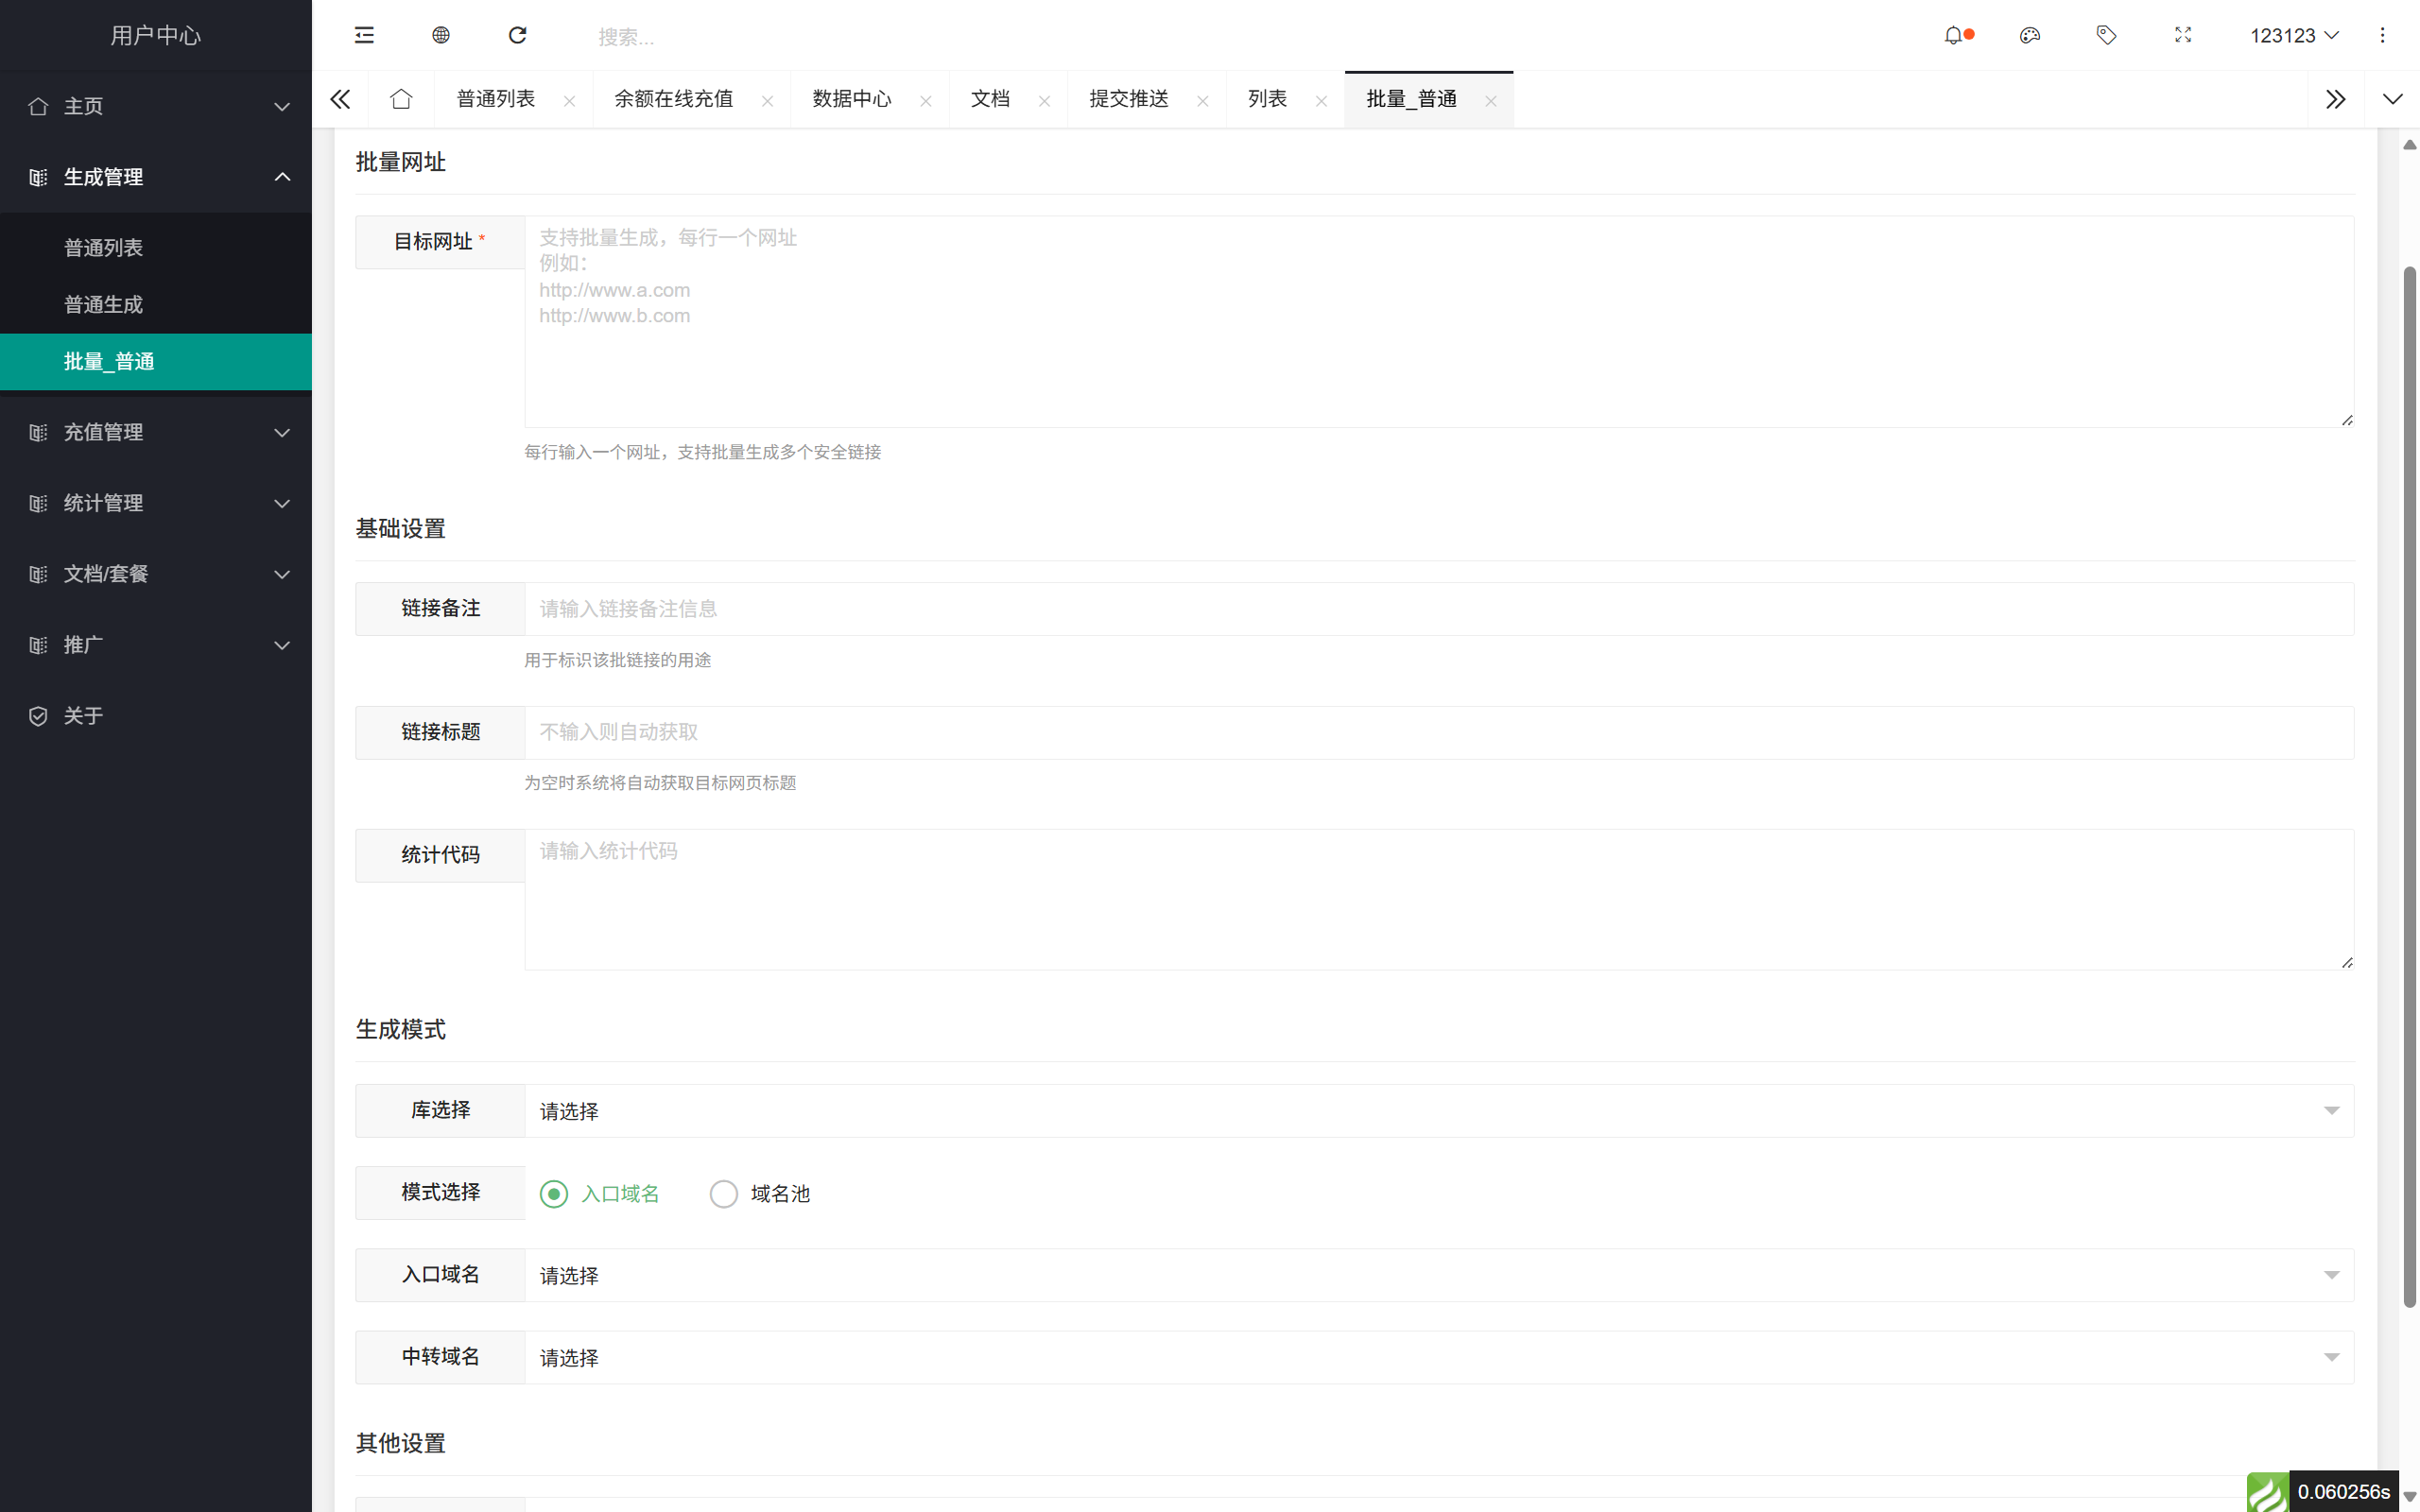Enter fullscreen mode with the expand icon
Screen dimensions: 2420x1512
2183,35
